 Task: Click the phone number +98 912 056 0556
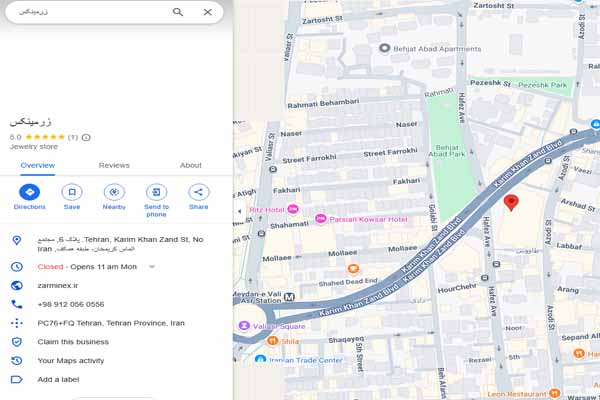coord(70,304)
